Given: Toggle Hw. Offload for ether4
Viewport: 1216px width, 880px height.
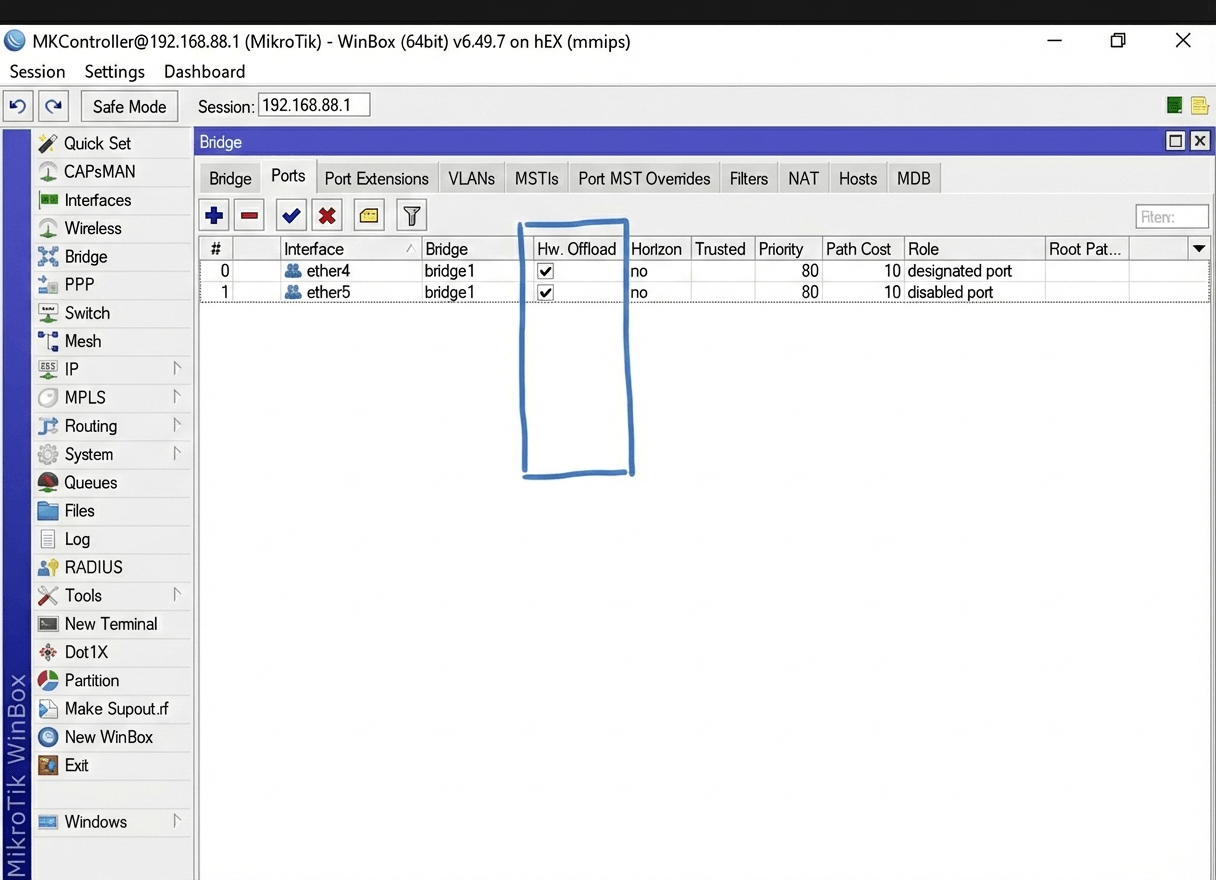Looking at the screenshot, I should (545, 270).
